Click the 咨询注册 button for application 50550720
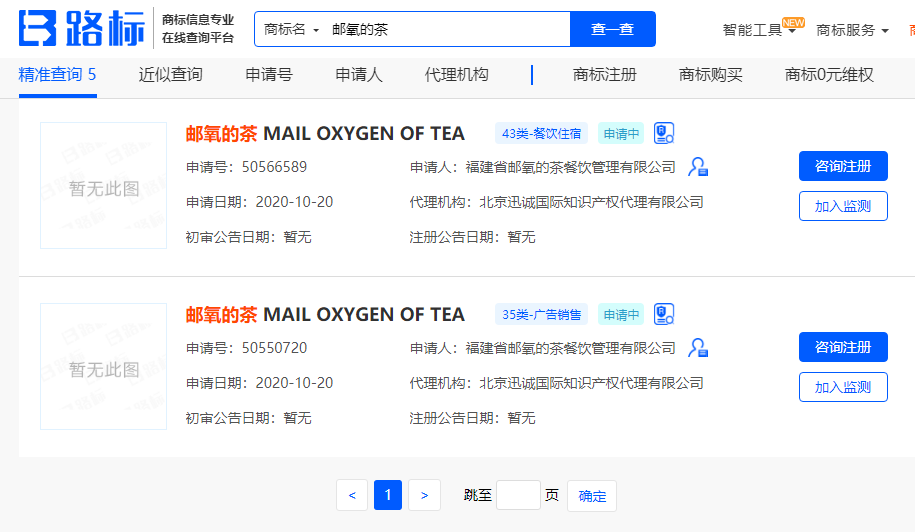This screenshot has height=532, width=915. point(843,347)
